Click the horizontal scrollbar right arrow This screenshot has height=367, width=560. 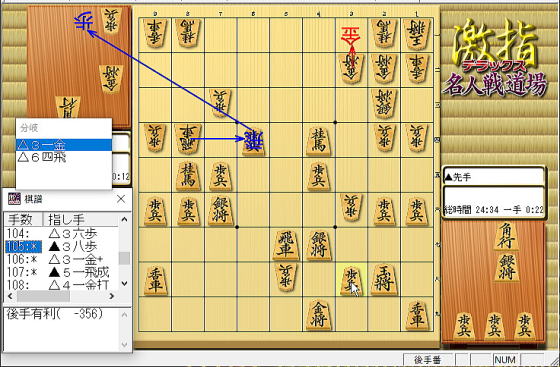112,296
